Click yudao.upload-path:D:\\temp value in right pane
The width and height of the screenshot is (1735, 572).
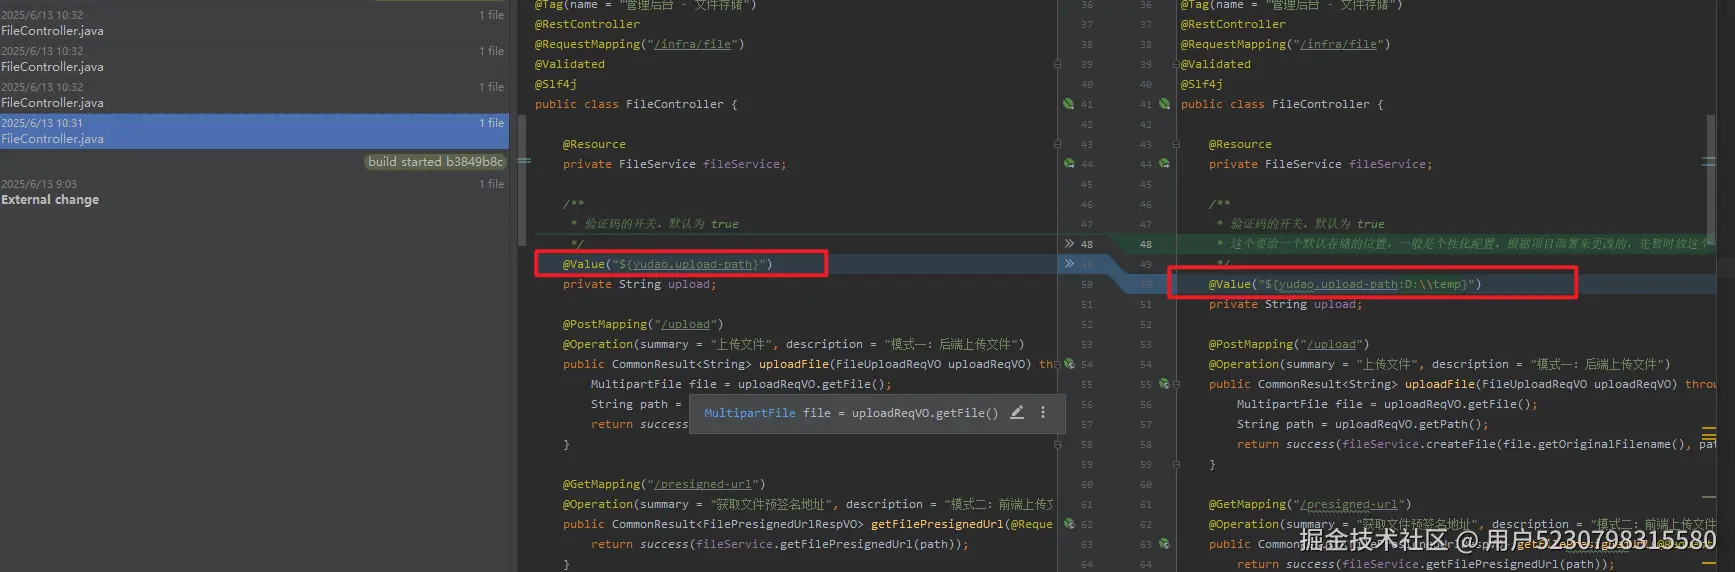tap(1369, 284)
